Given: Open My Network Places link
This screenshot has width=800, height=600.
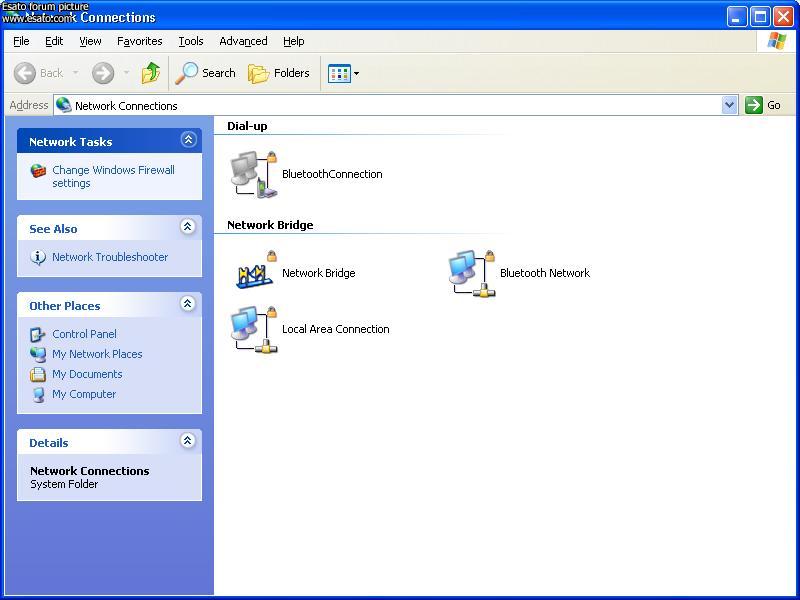Looking at the screenshot, I should [x=97, y=354].
